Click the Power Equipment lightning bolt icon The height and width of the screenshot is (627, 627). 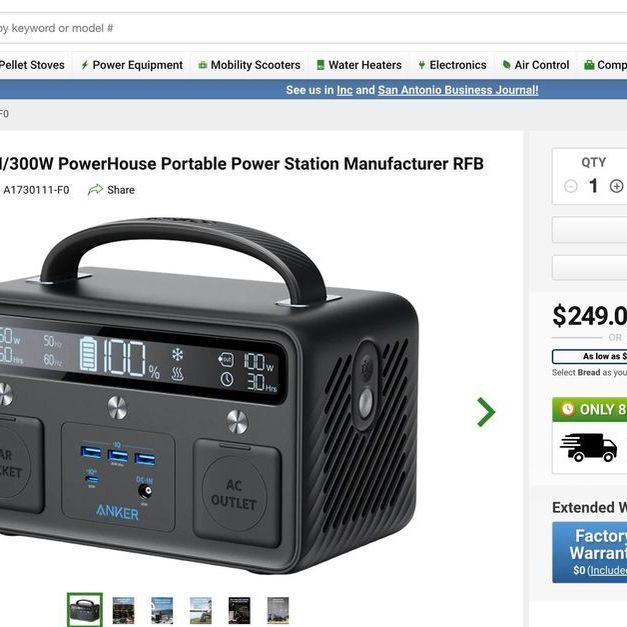pyautogui.click(x=84, y=65)
